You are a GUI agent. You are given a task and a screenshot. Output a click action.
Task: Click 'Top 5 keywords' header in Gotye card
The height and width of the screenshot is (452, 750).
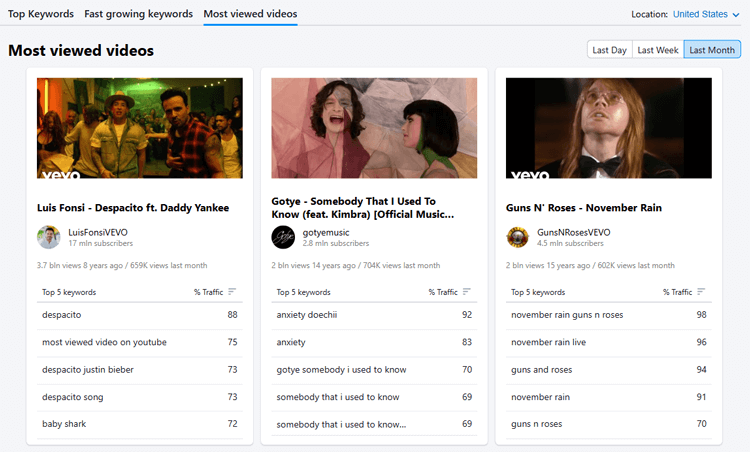coord(303,292)
